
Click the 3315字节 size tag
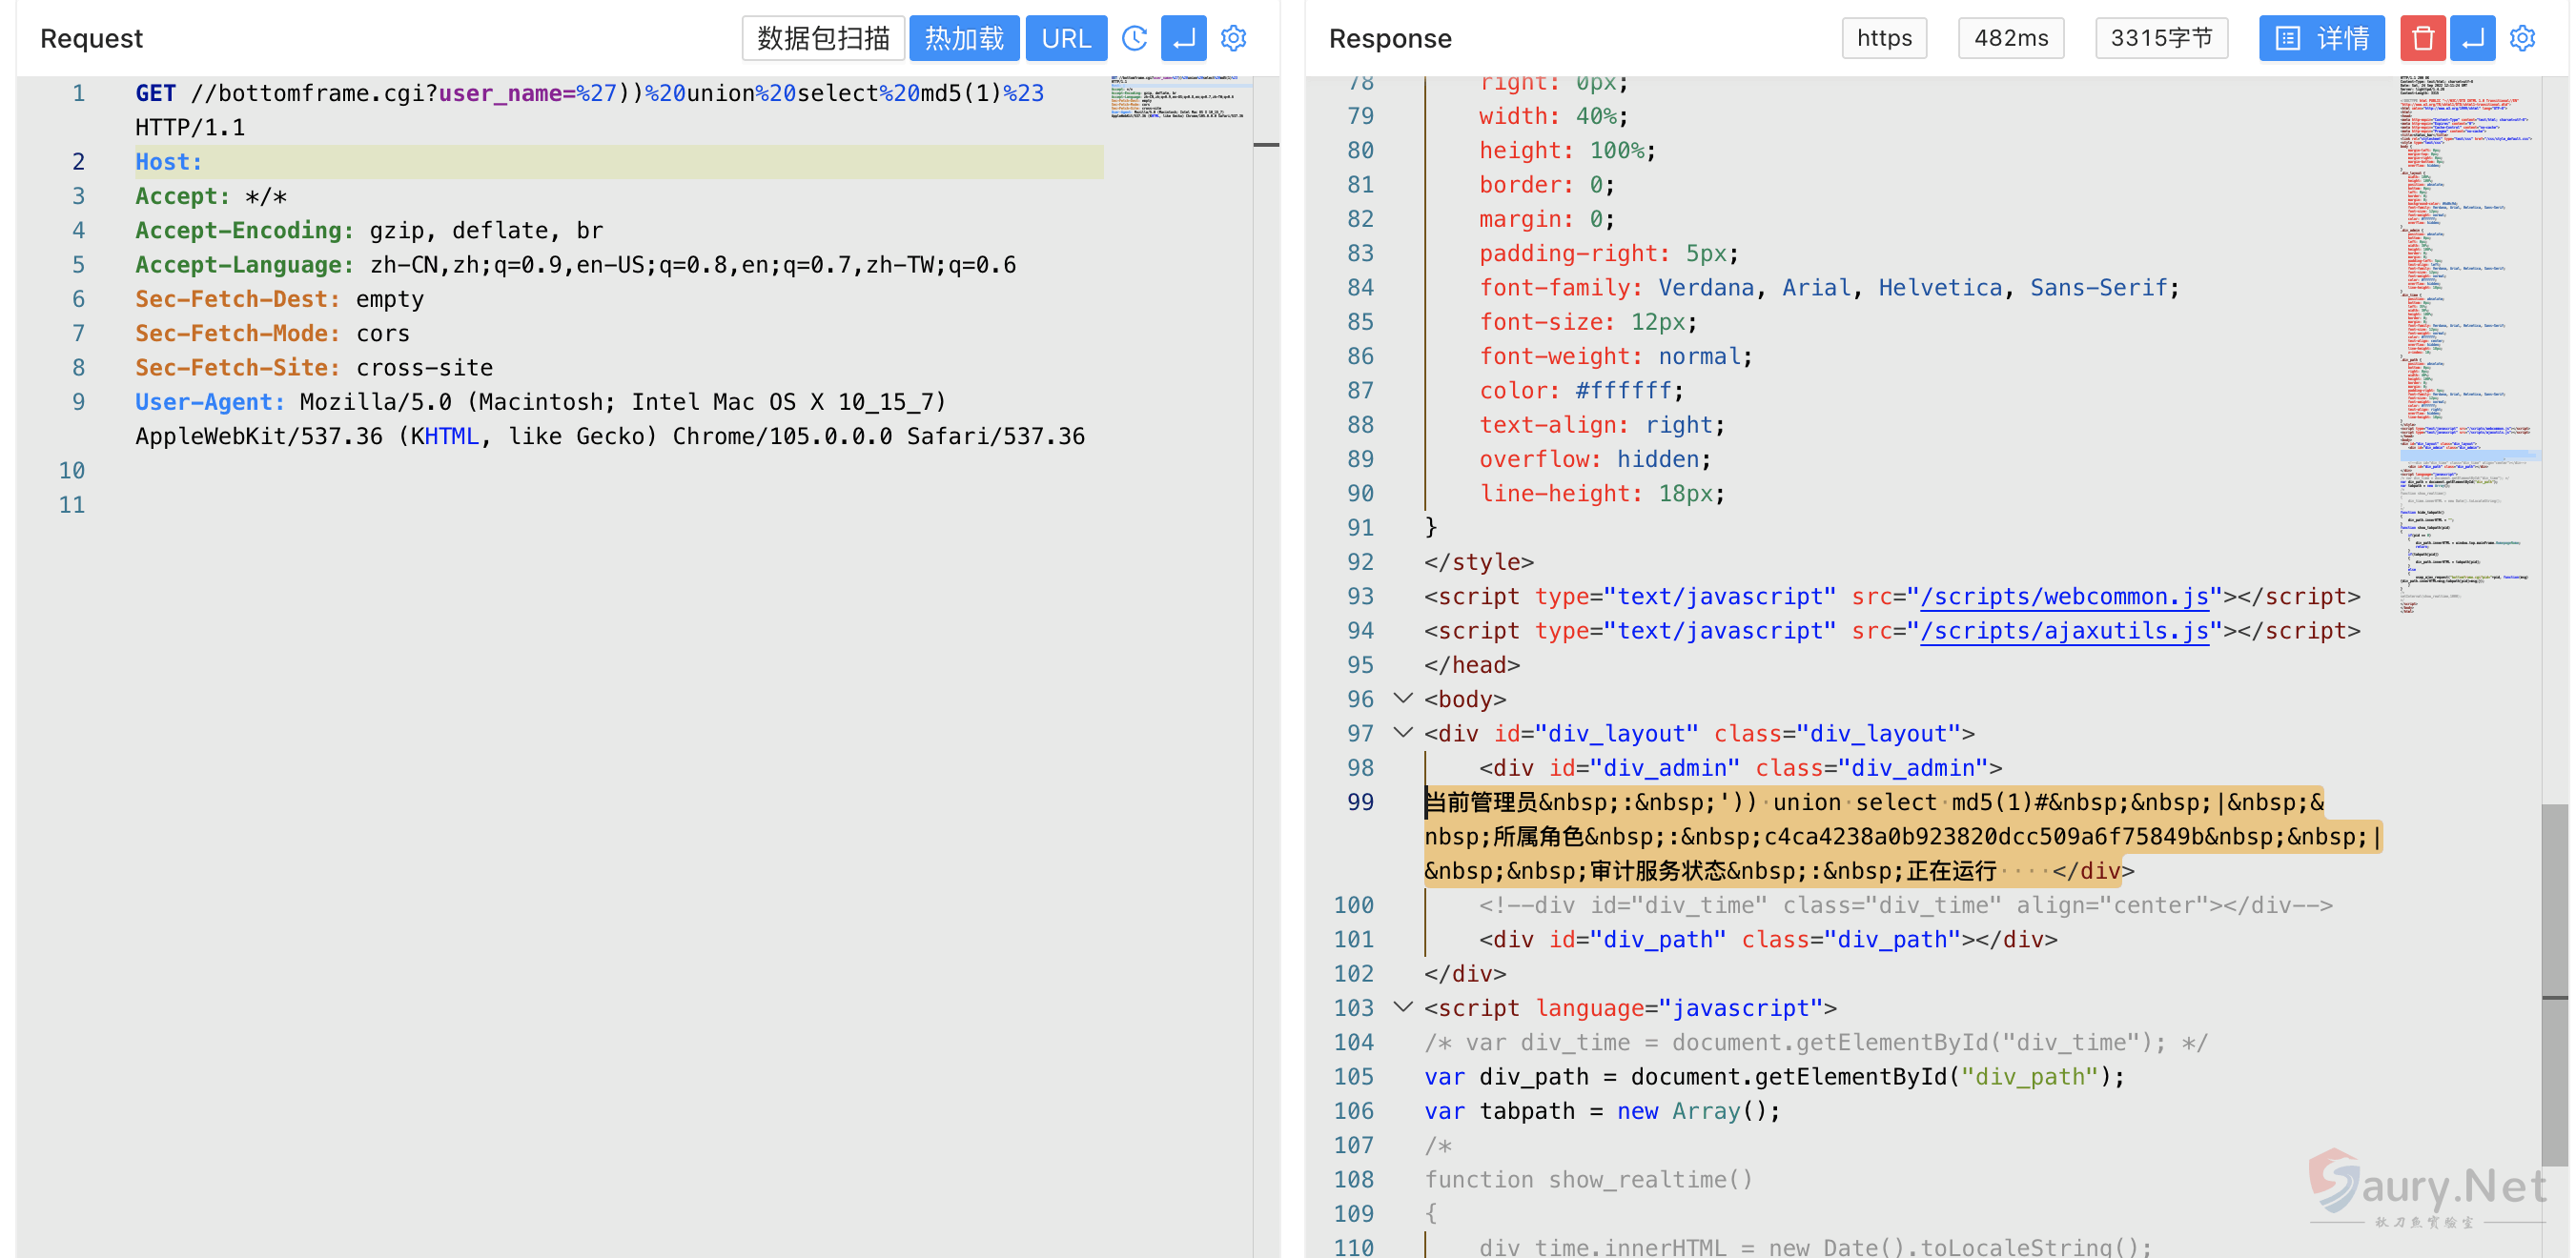(x=2160, y=38)
